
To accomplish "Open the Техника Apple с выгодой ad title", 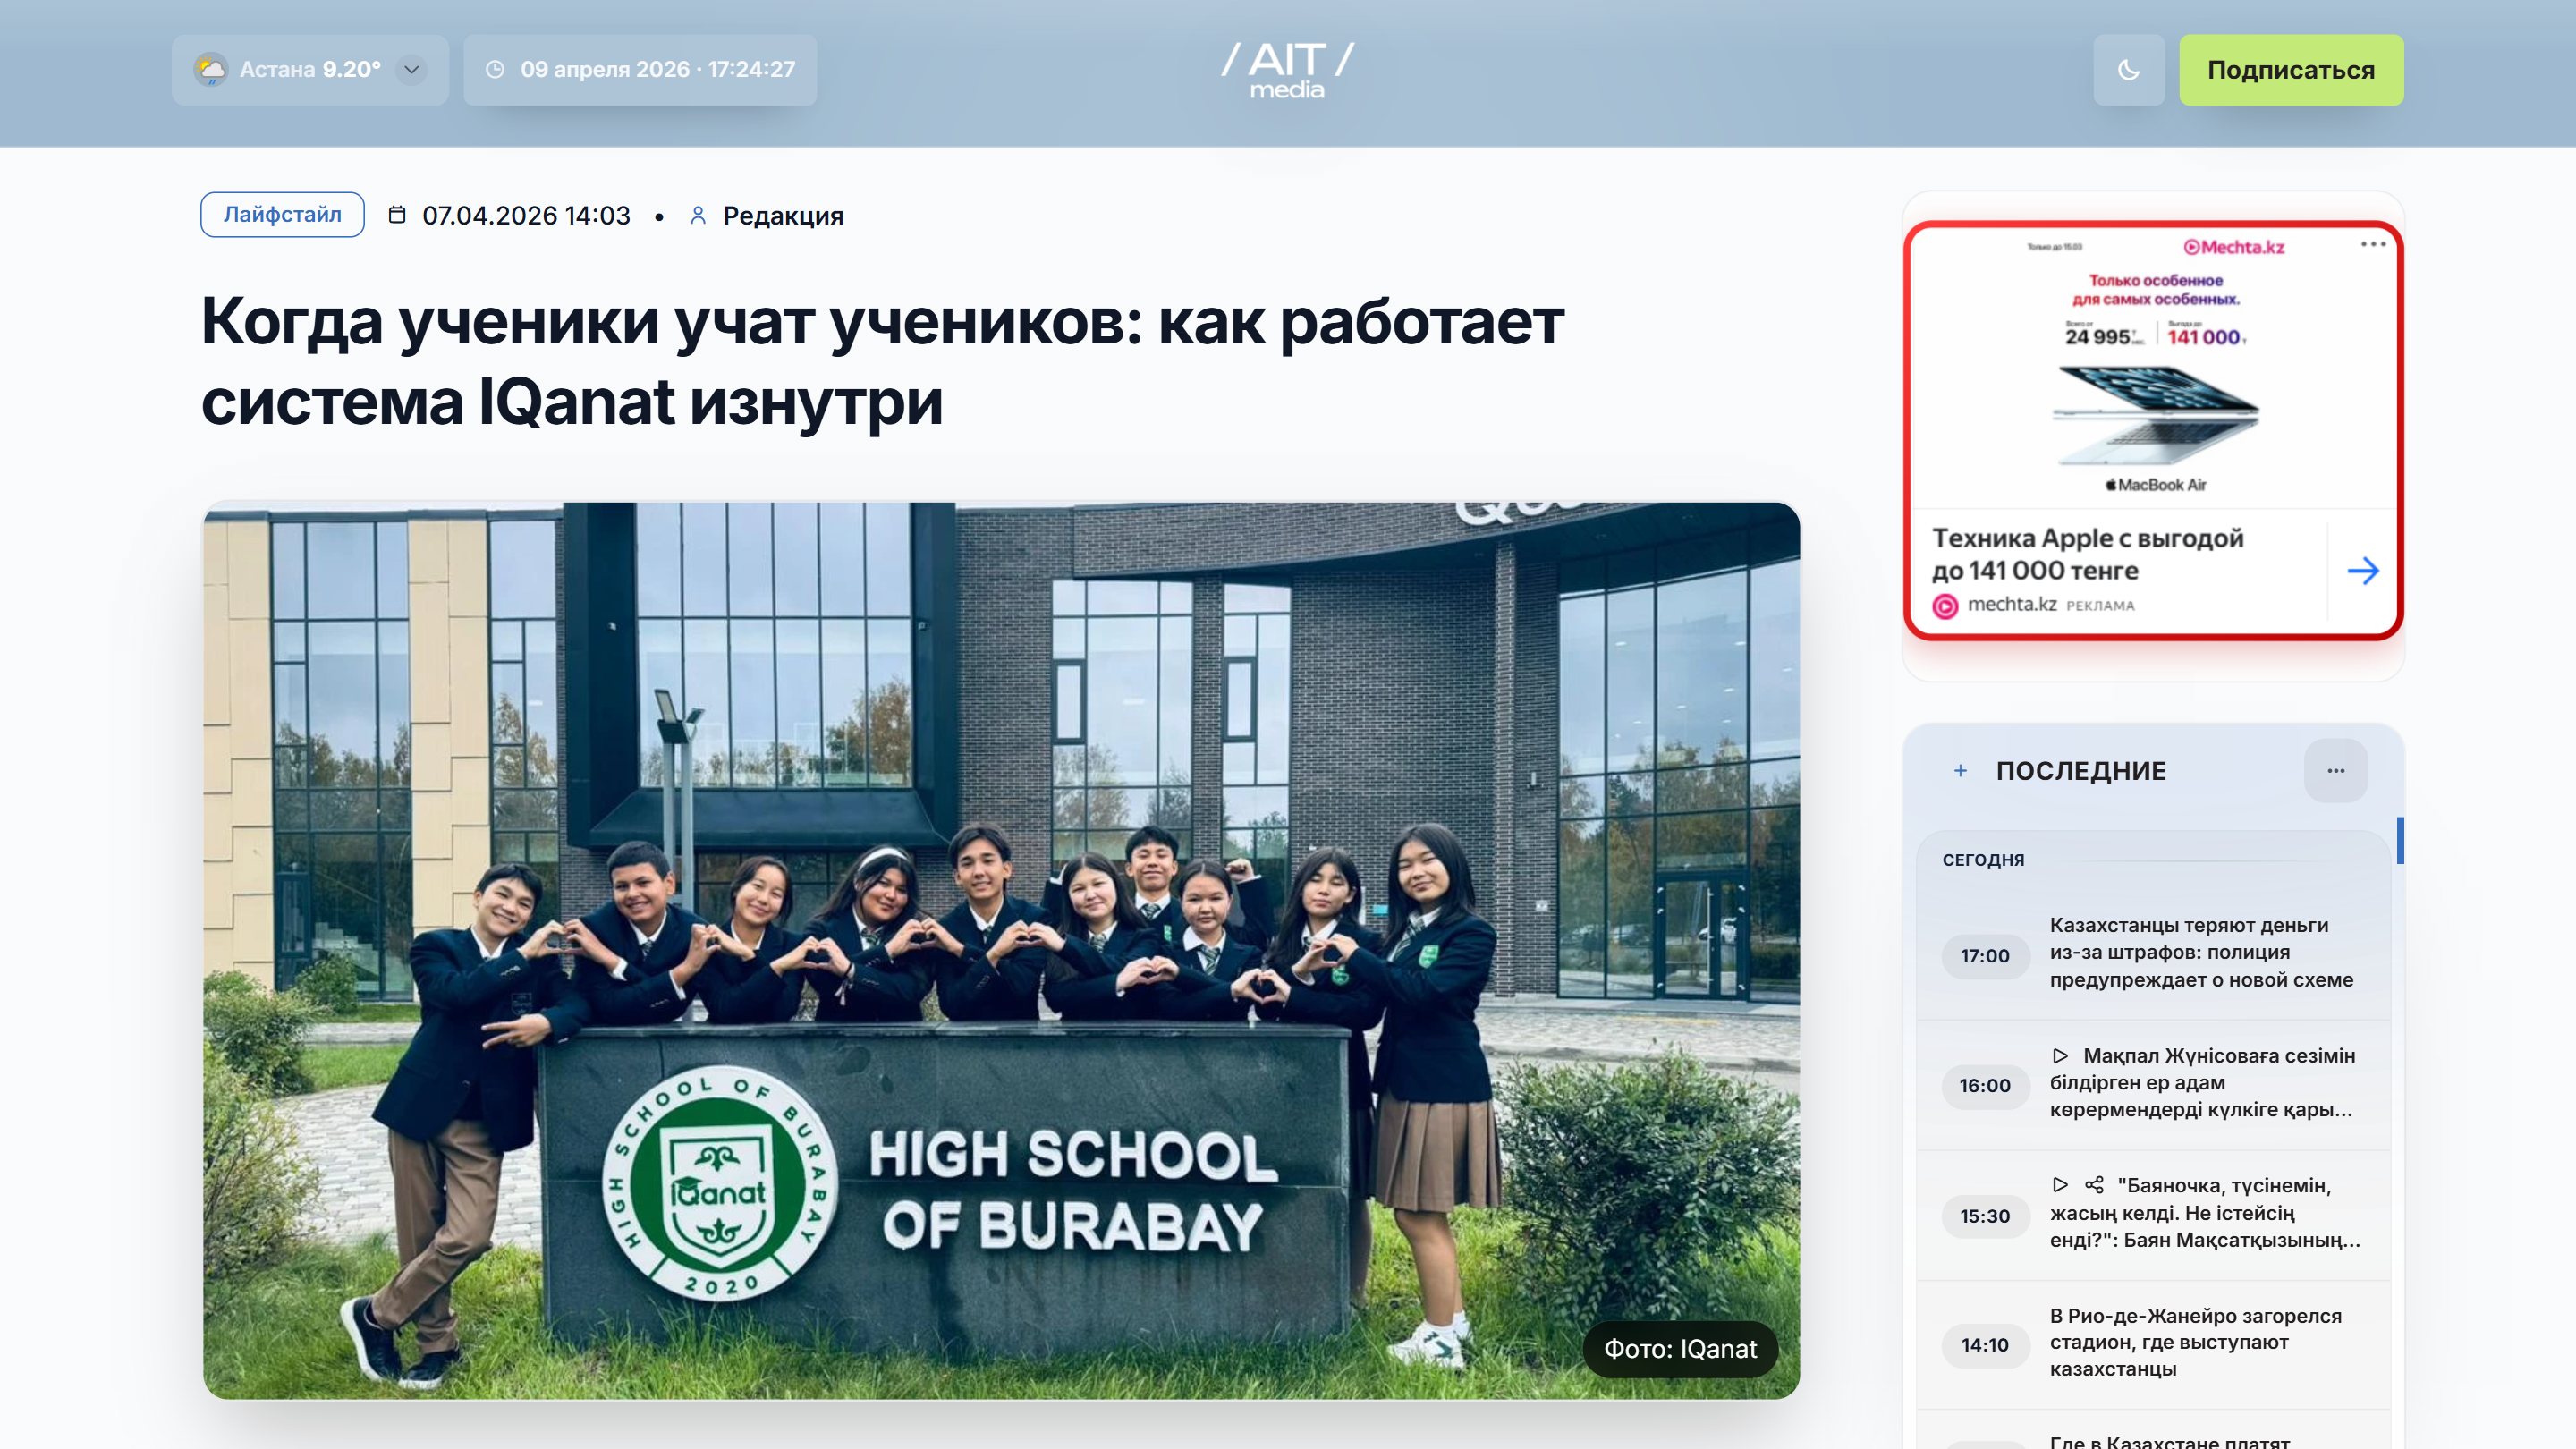I will (2087, 554).
